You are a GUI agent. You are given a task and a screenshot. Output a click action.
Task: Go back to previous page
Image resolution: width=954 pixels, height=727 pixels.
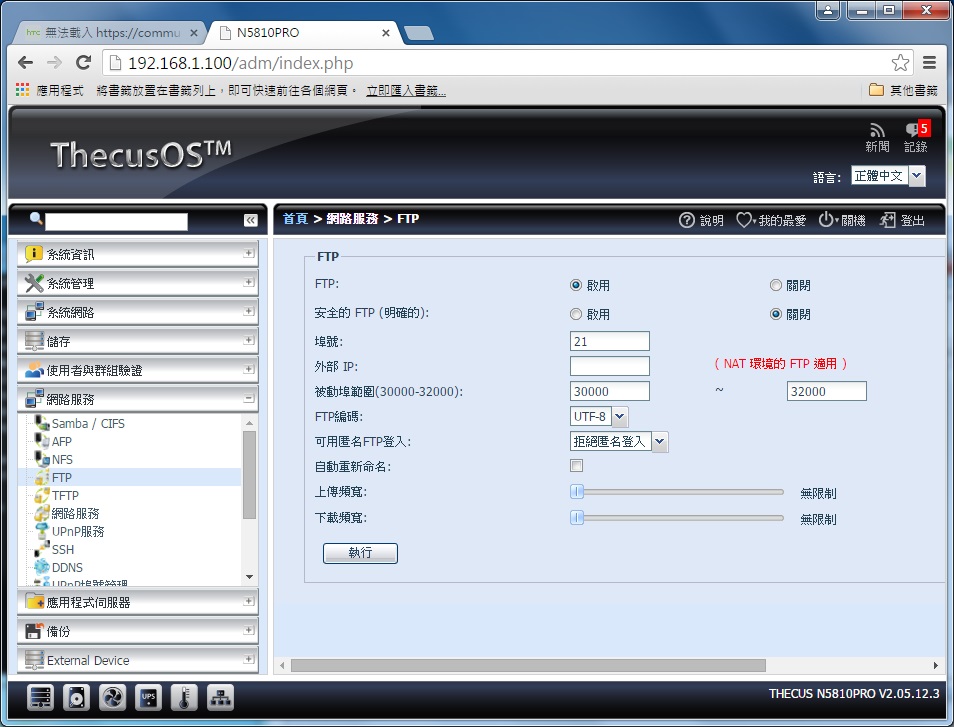tap(26, 63)
